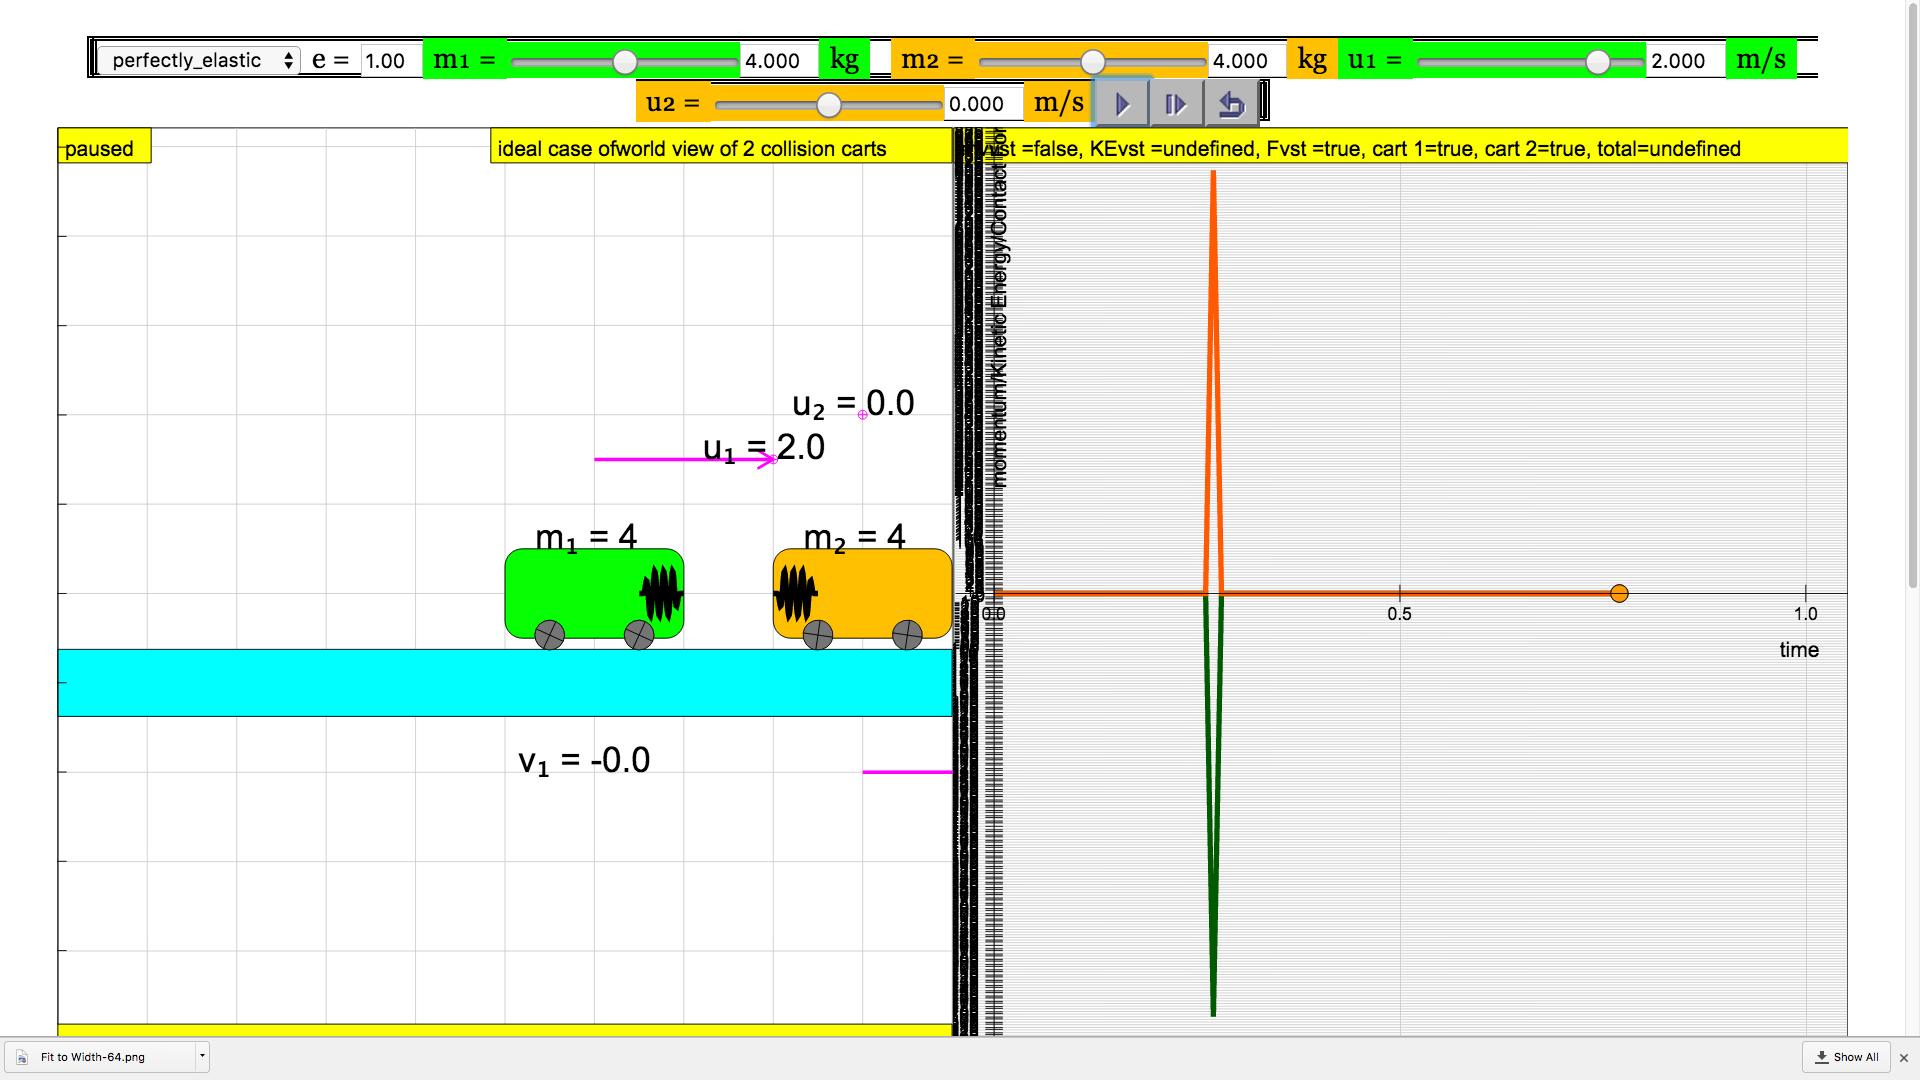
Task: Click the u2 value field showing 0.000
Action: click(x=984, y=104)
